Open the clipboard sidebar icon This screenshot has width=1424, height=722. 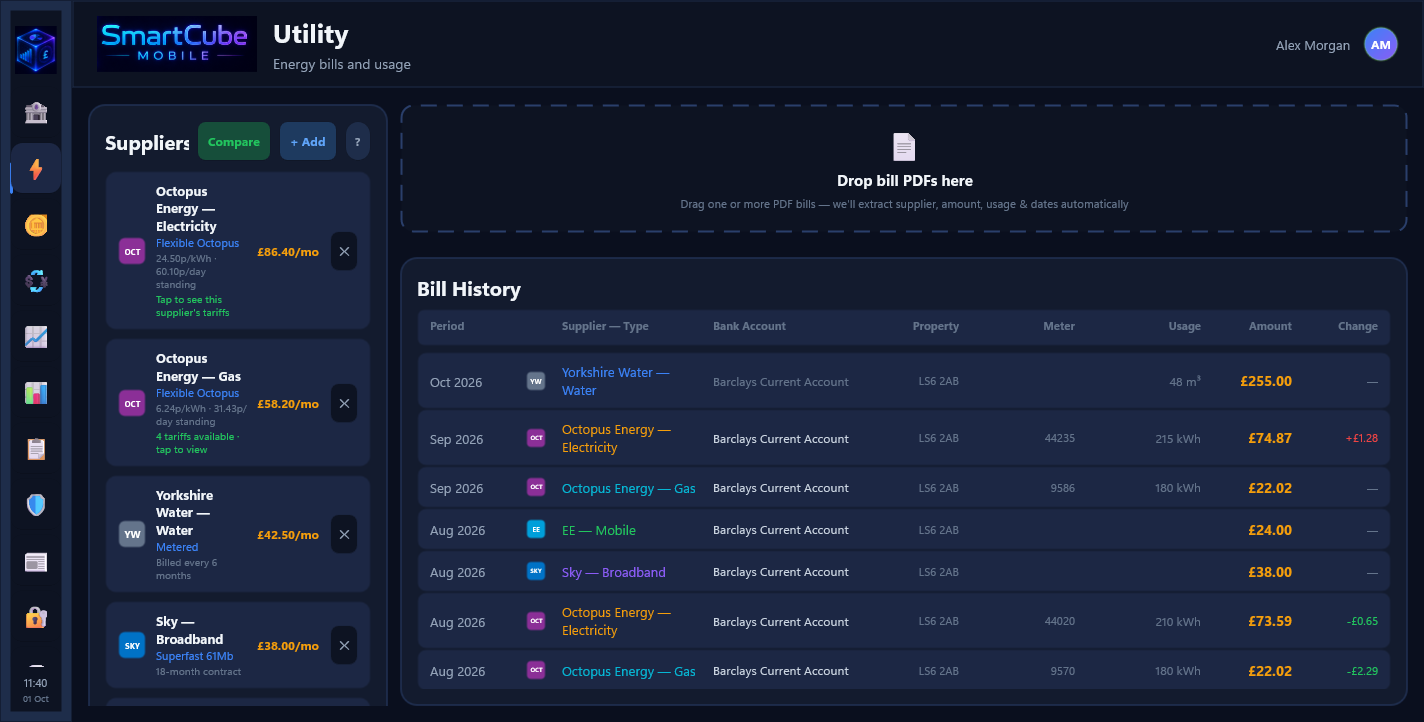[36, 449]
